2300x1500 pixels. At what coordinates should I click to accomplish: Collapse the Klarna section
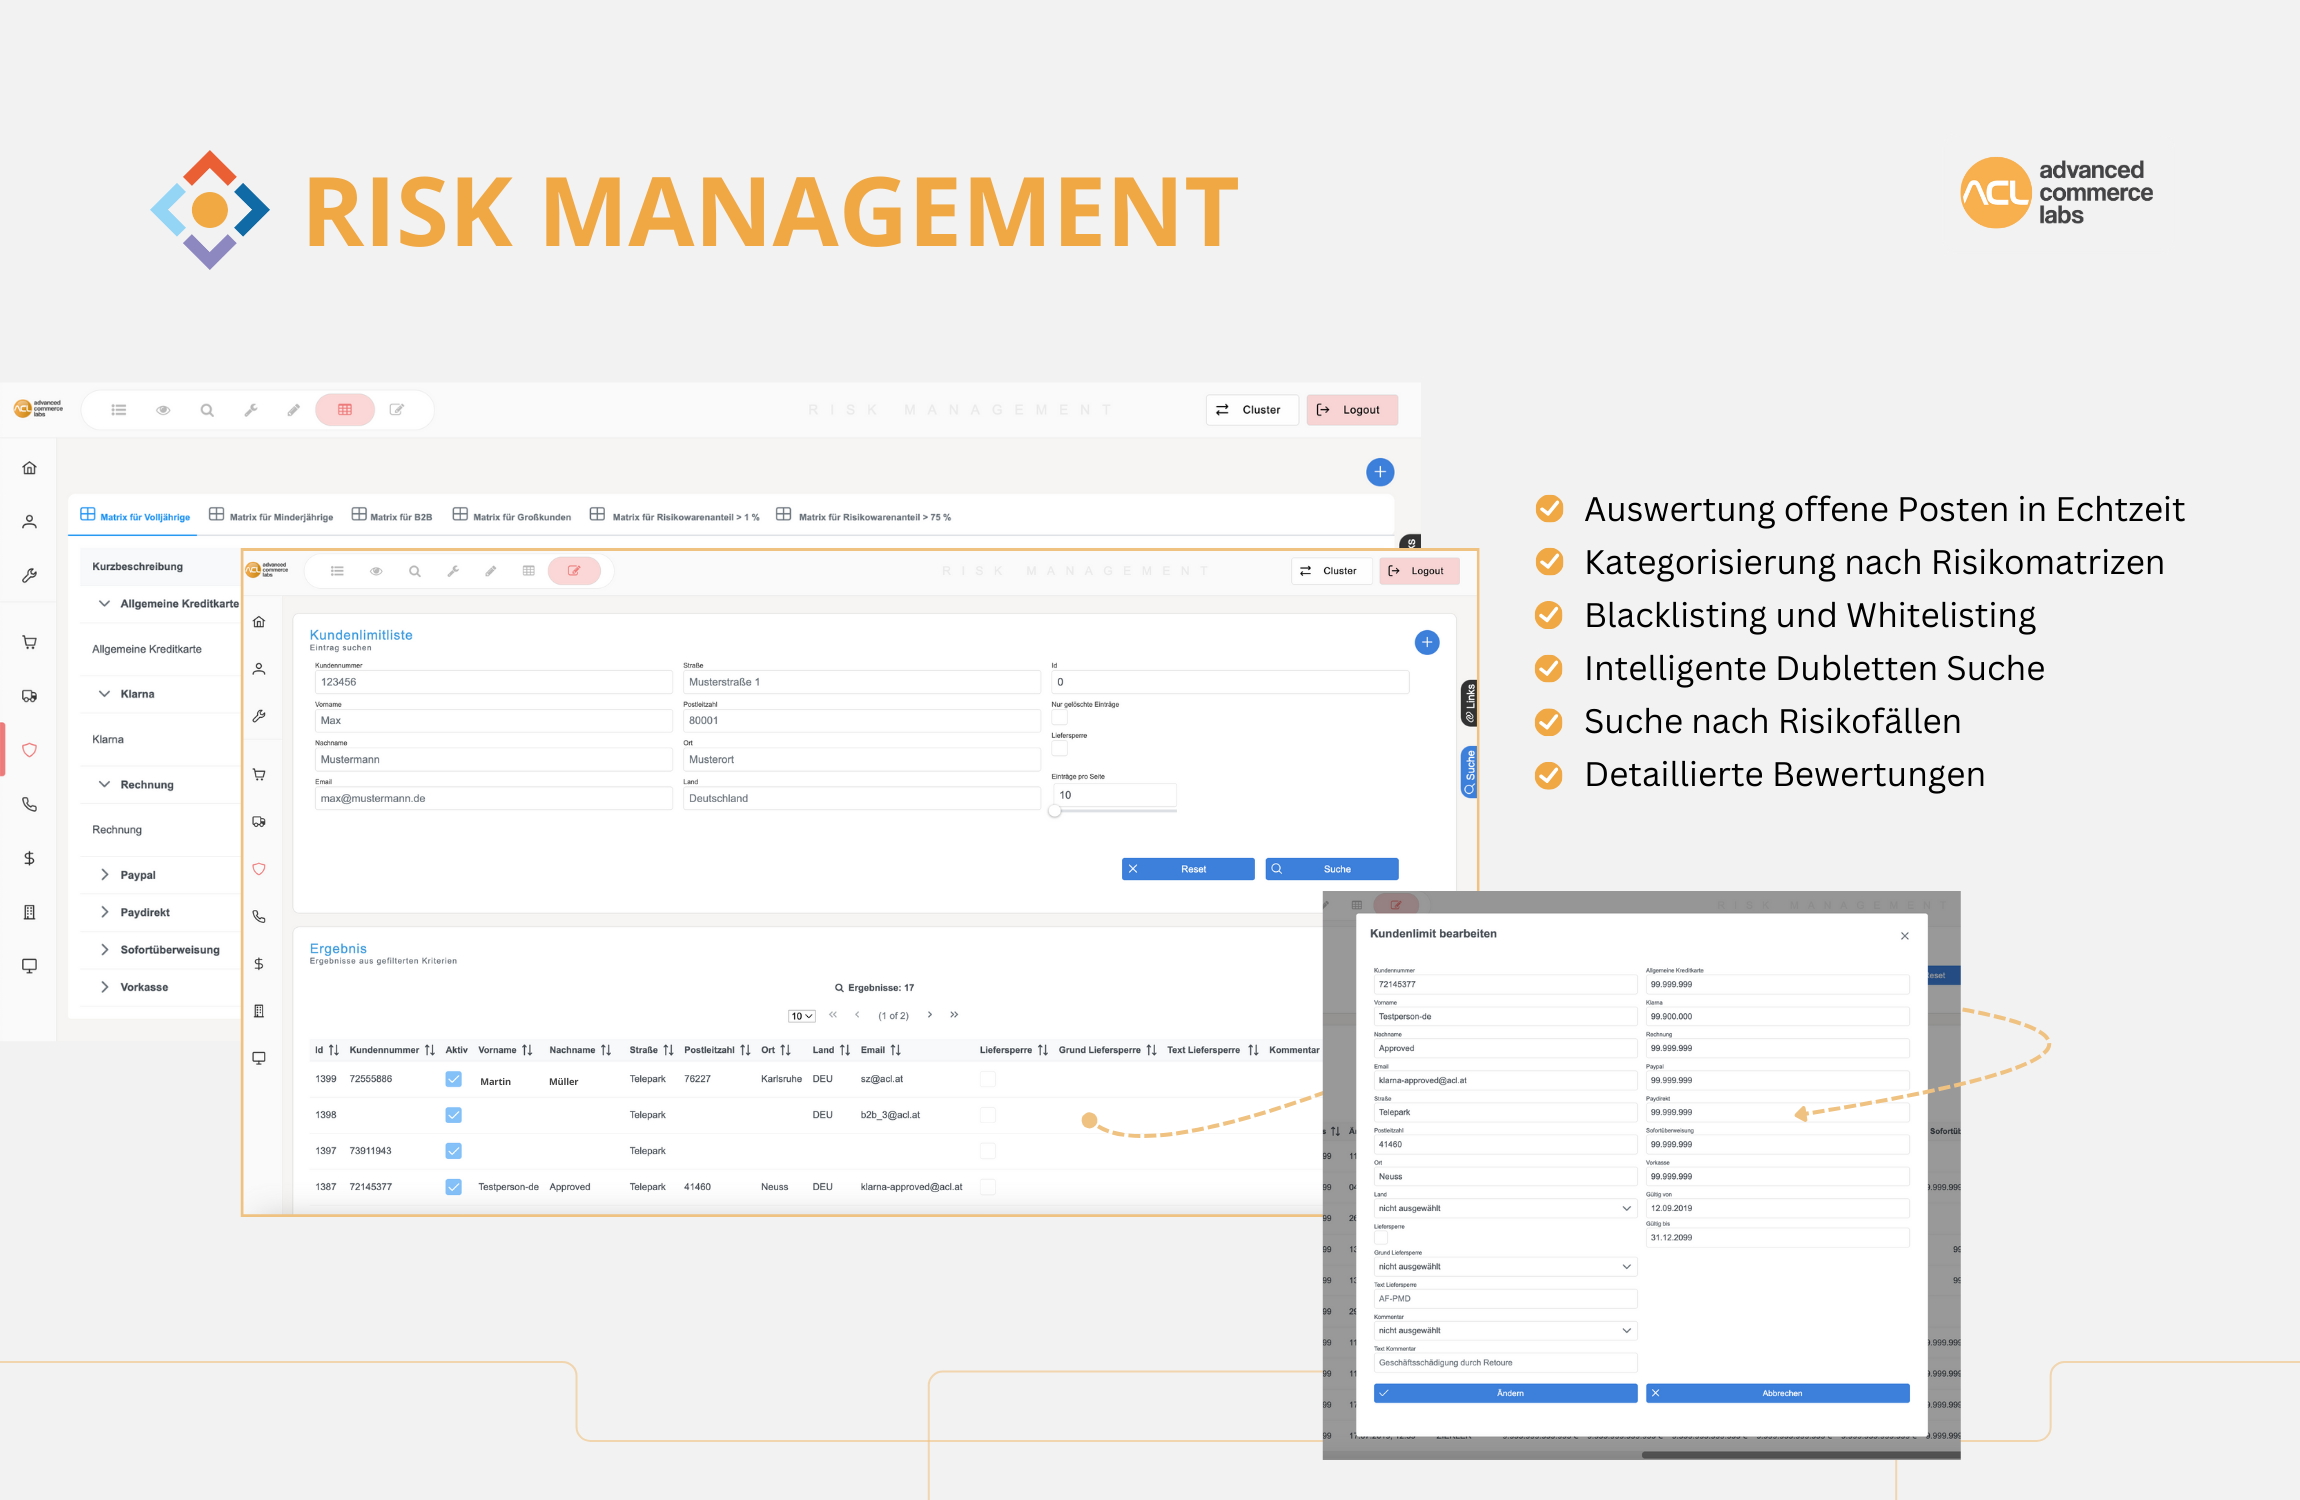tap(105, 694)
